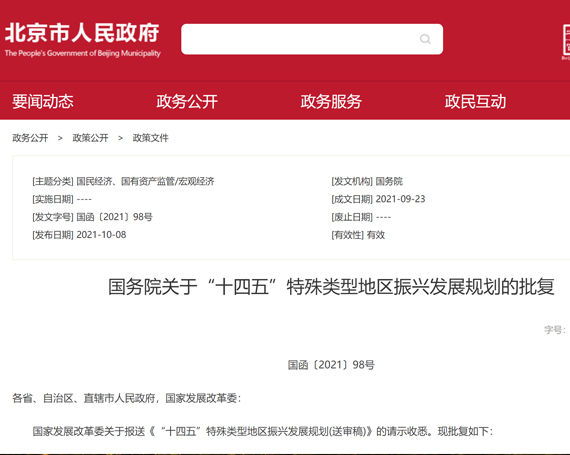Click the search magnifier icon

(425, 39)
